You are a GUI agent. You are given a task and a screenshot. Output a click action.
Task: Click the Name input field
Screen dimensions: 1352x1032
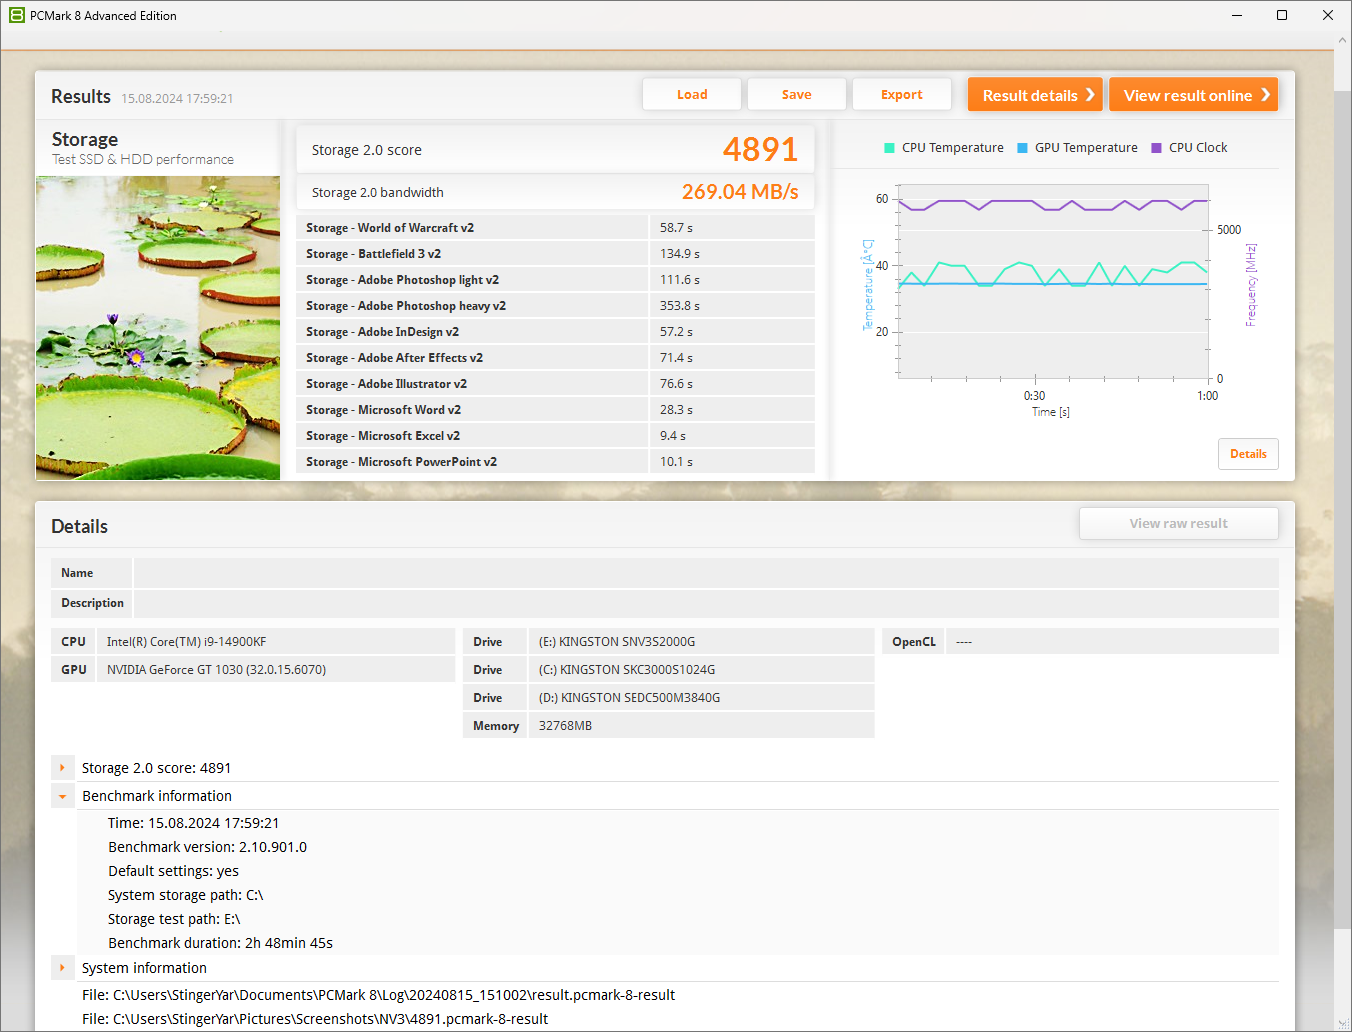(706, 573)
